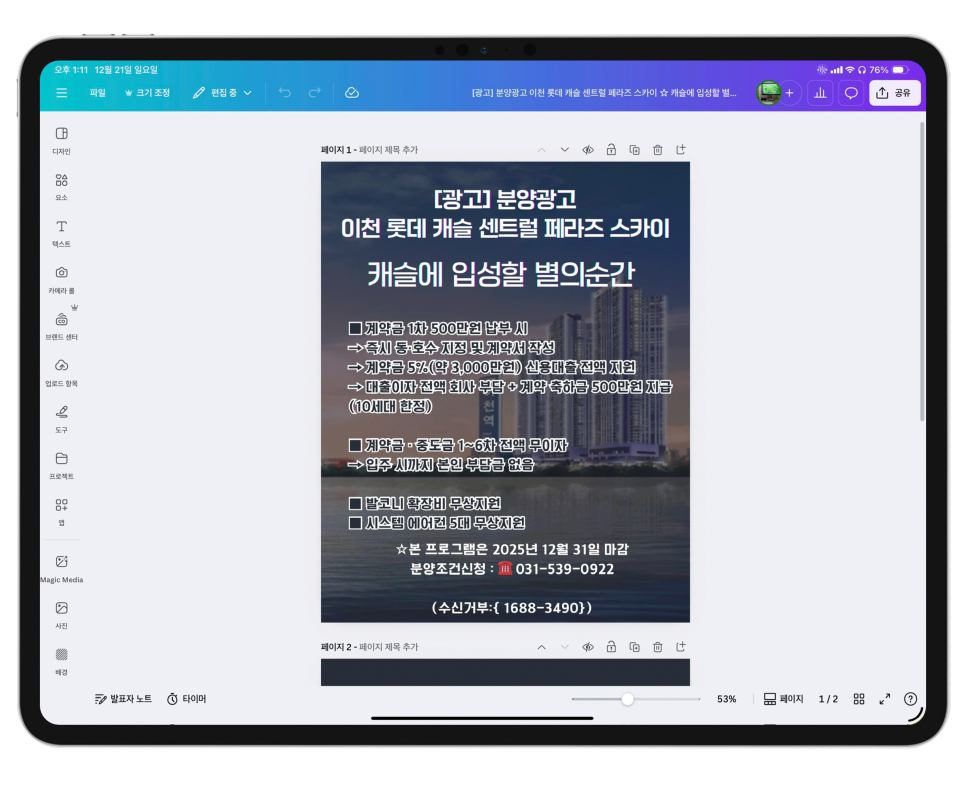Expand the 편집 중 mode dropdown

[x=222, y=92]
